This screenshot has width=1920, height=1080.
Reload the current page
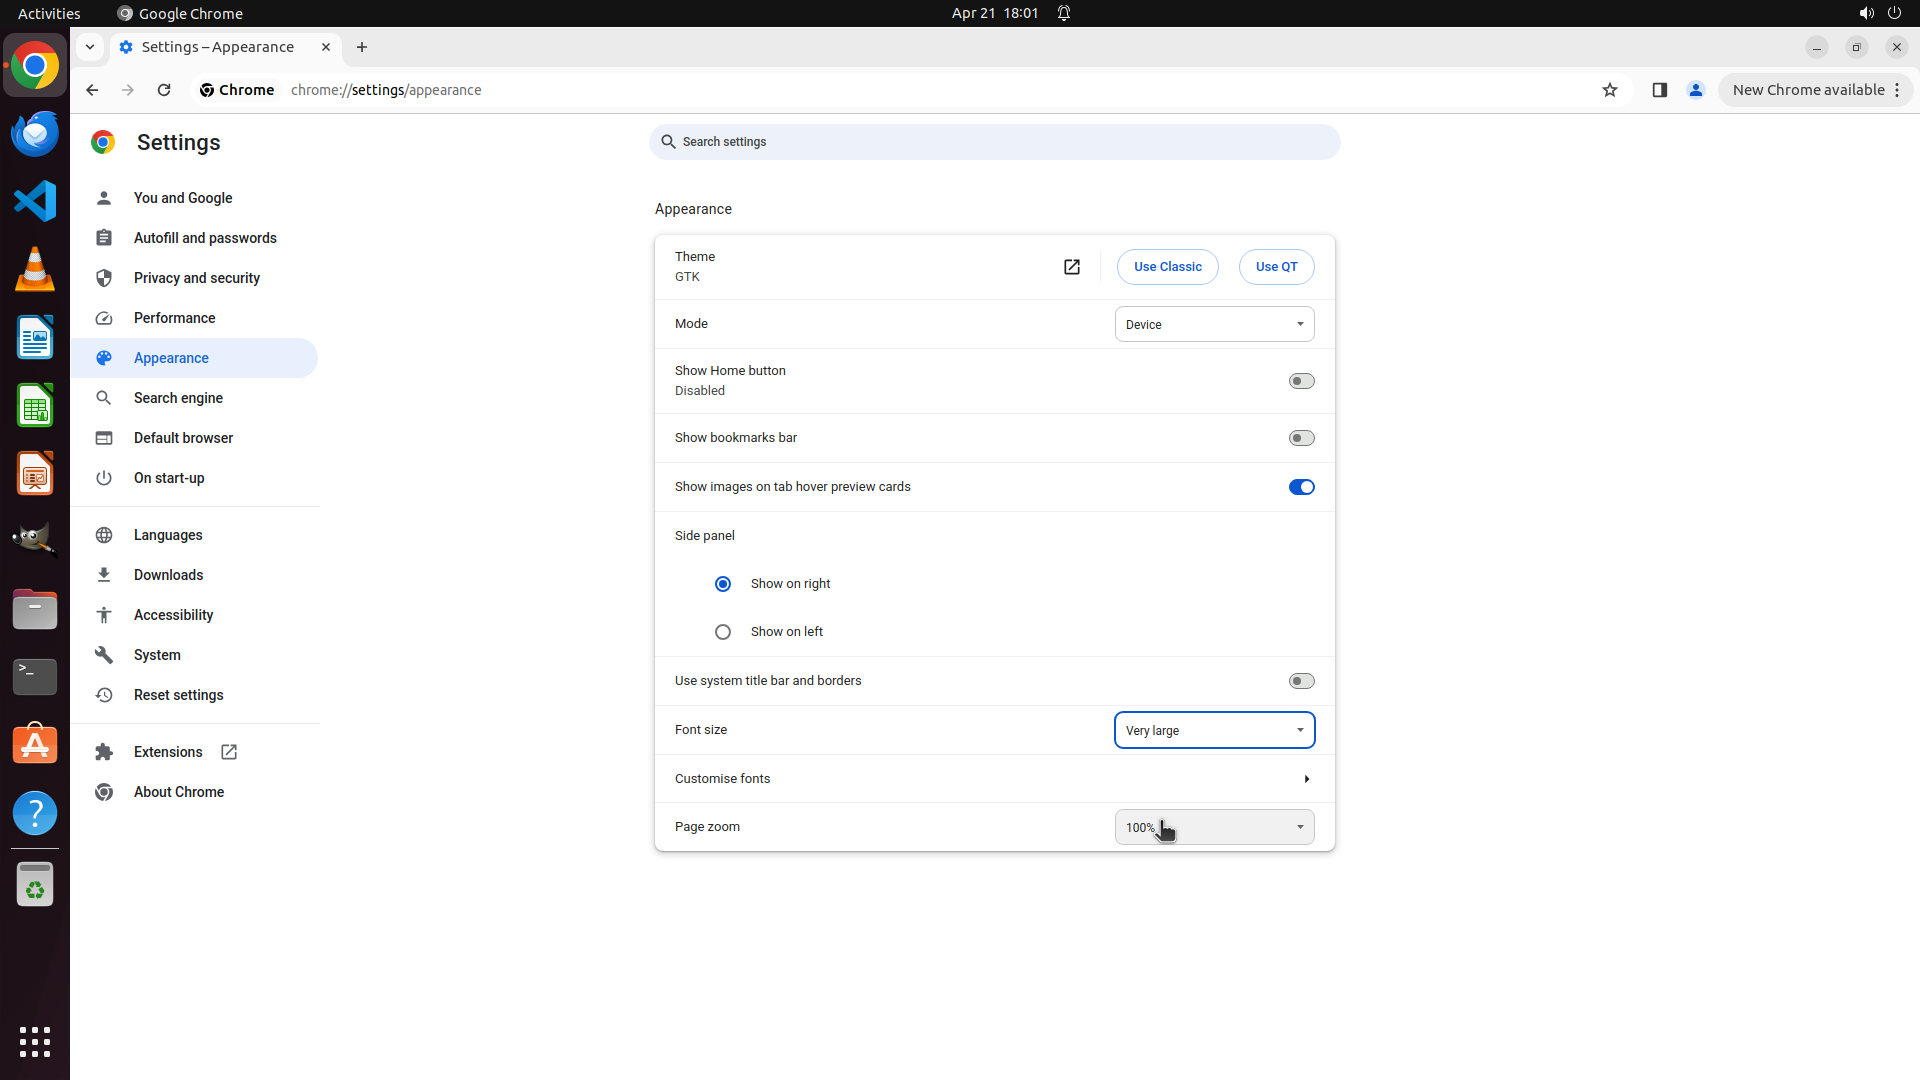[164, 90]
